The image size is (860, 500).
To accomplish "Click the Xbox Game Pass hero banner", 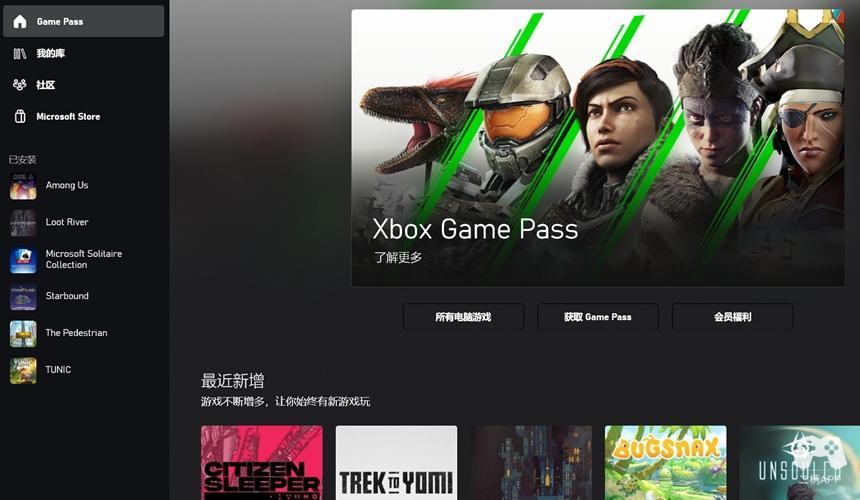I will point(598,148).
